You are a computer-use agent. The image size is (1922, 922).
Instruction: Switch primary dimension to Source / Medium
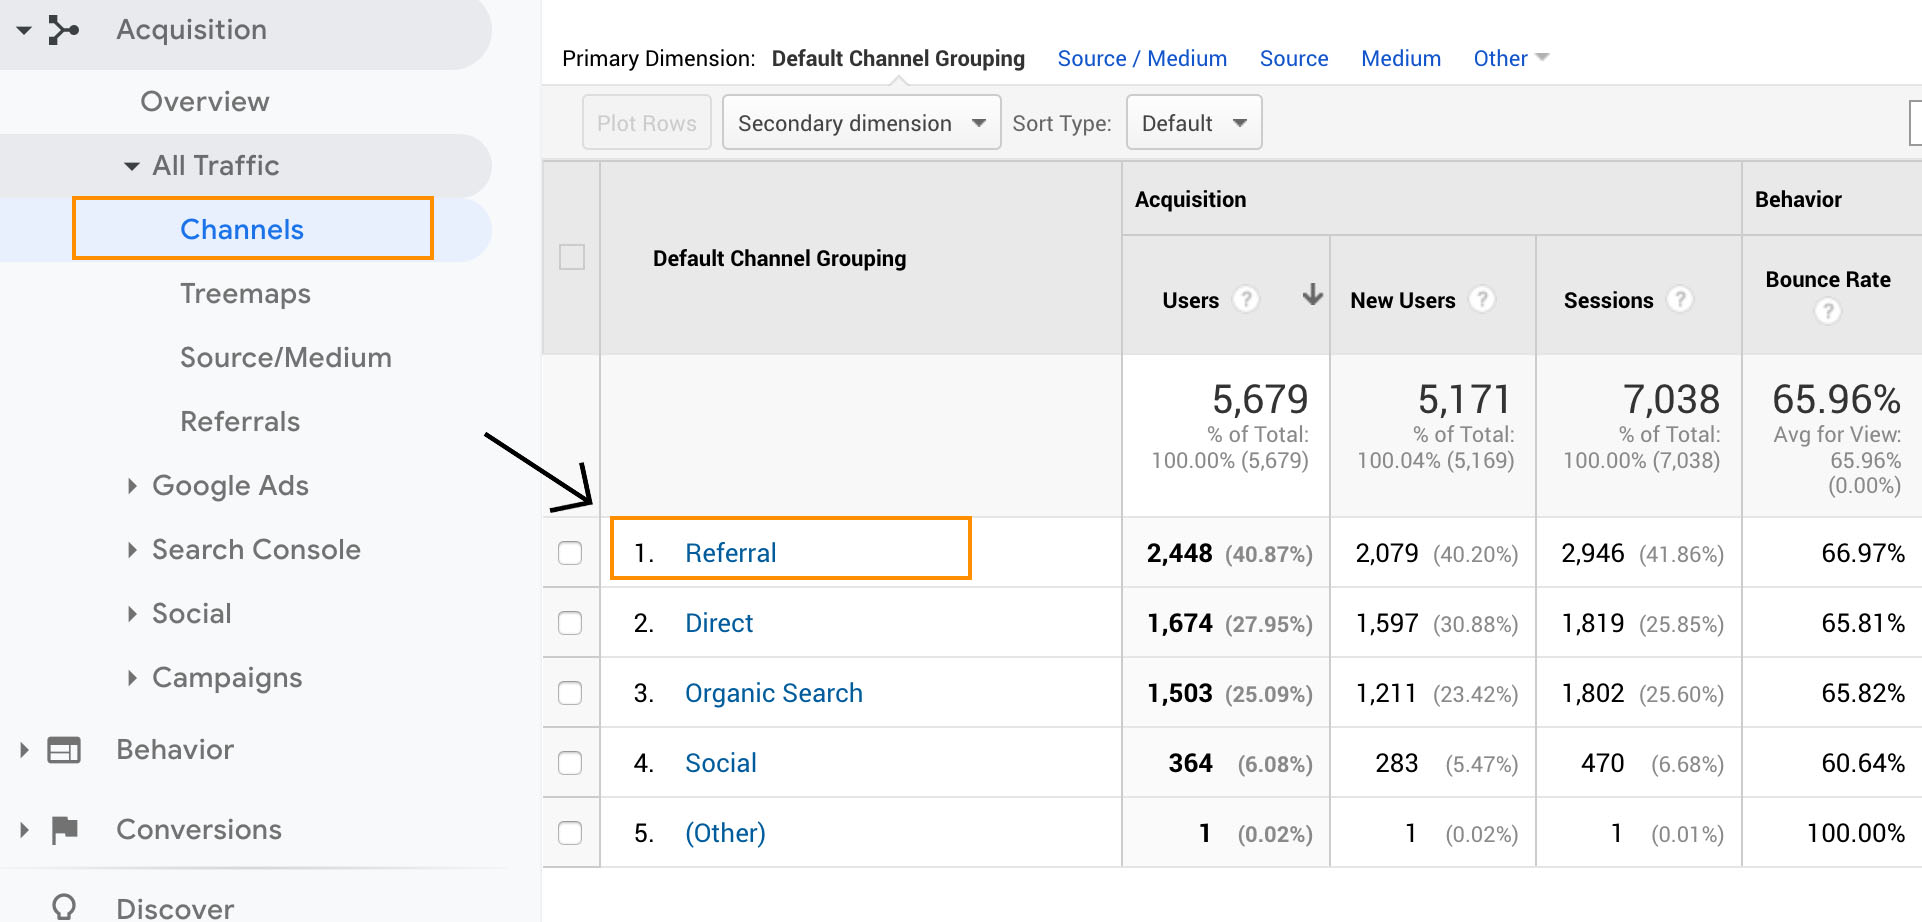1142,58
